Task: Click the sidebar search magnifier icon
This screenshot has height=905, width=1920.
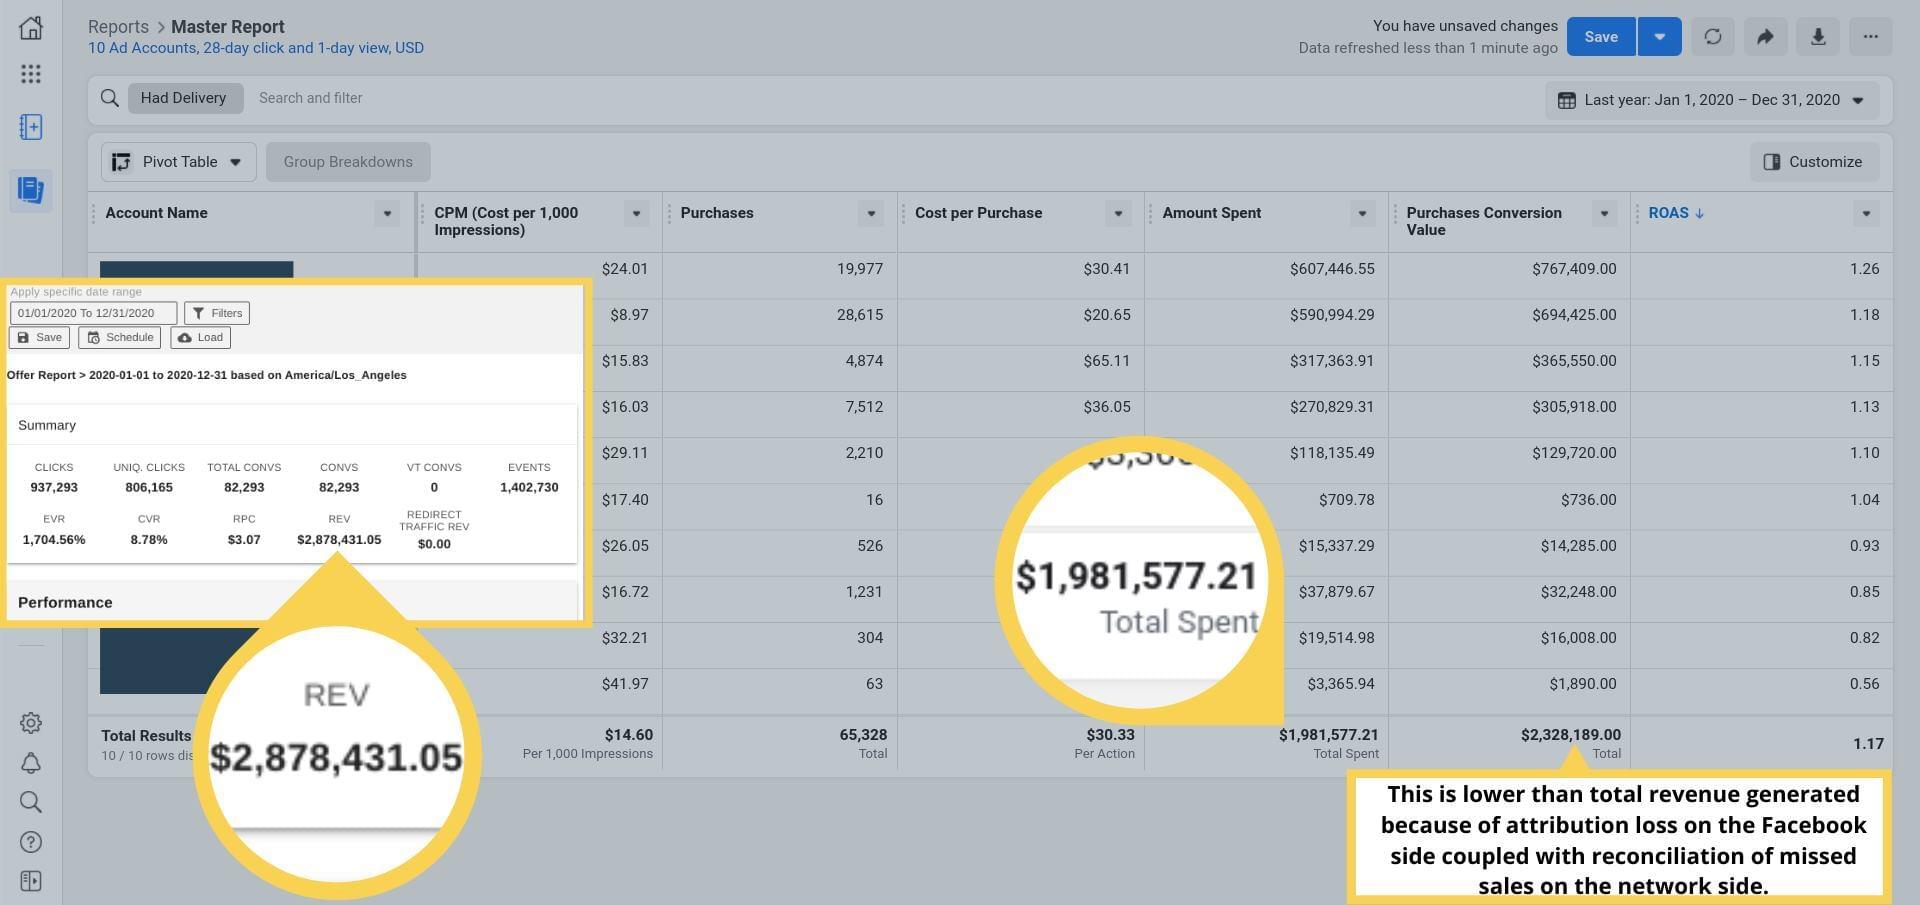Action: (31, 802)
